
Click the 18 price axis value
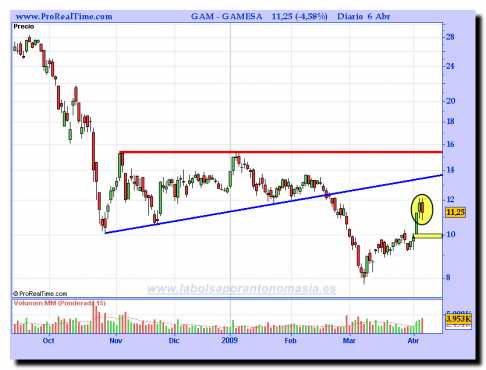tap(450, 121)
